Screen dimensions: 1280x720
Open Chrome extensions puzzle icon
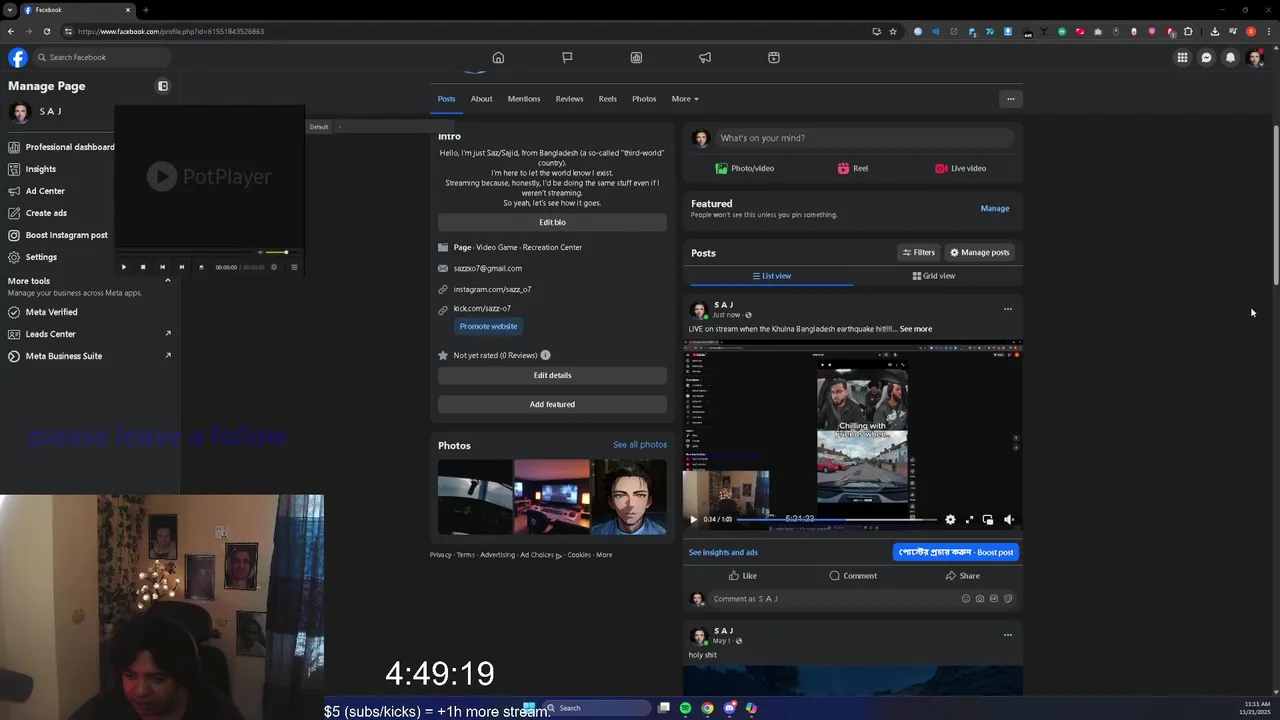pos(1188,31)
